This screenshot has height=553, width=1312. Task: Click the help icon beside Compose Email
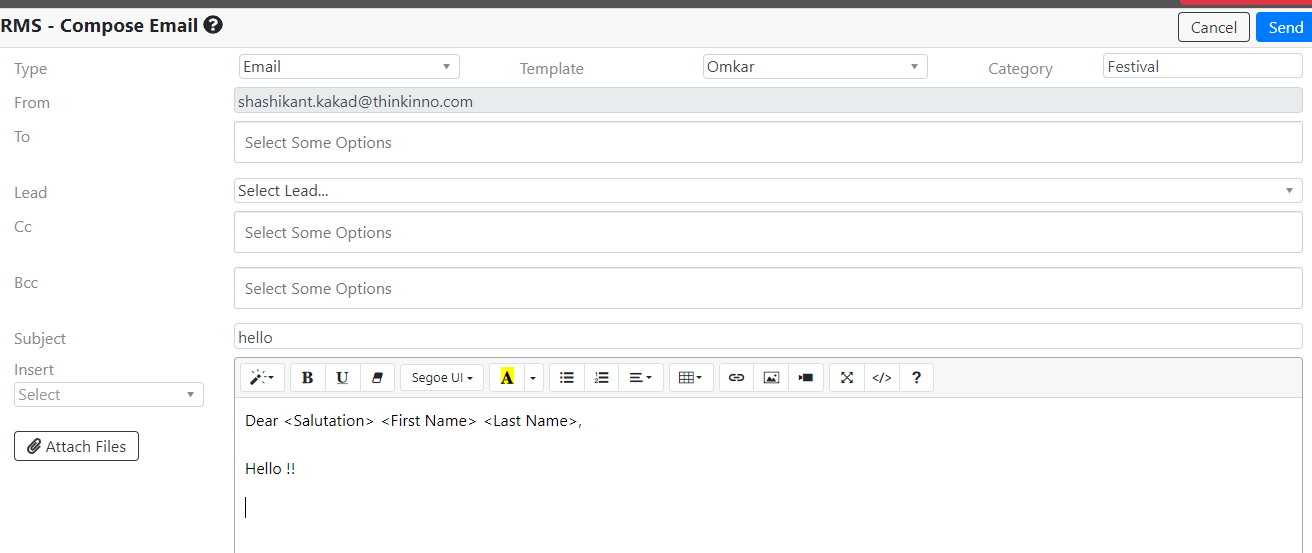213,25
